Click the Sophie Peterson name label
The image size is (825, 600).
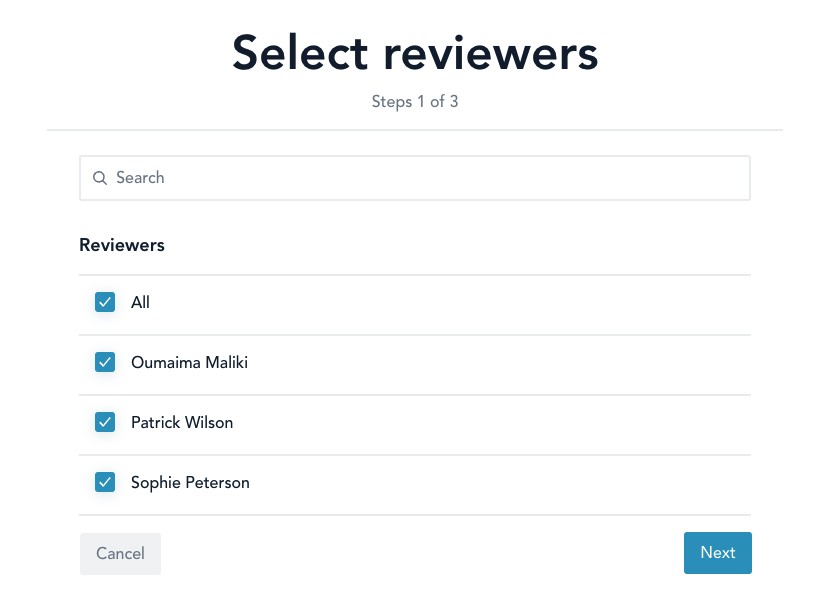tap(190, 482)
